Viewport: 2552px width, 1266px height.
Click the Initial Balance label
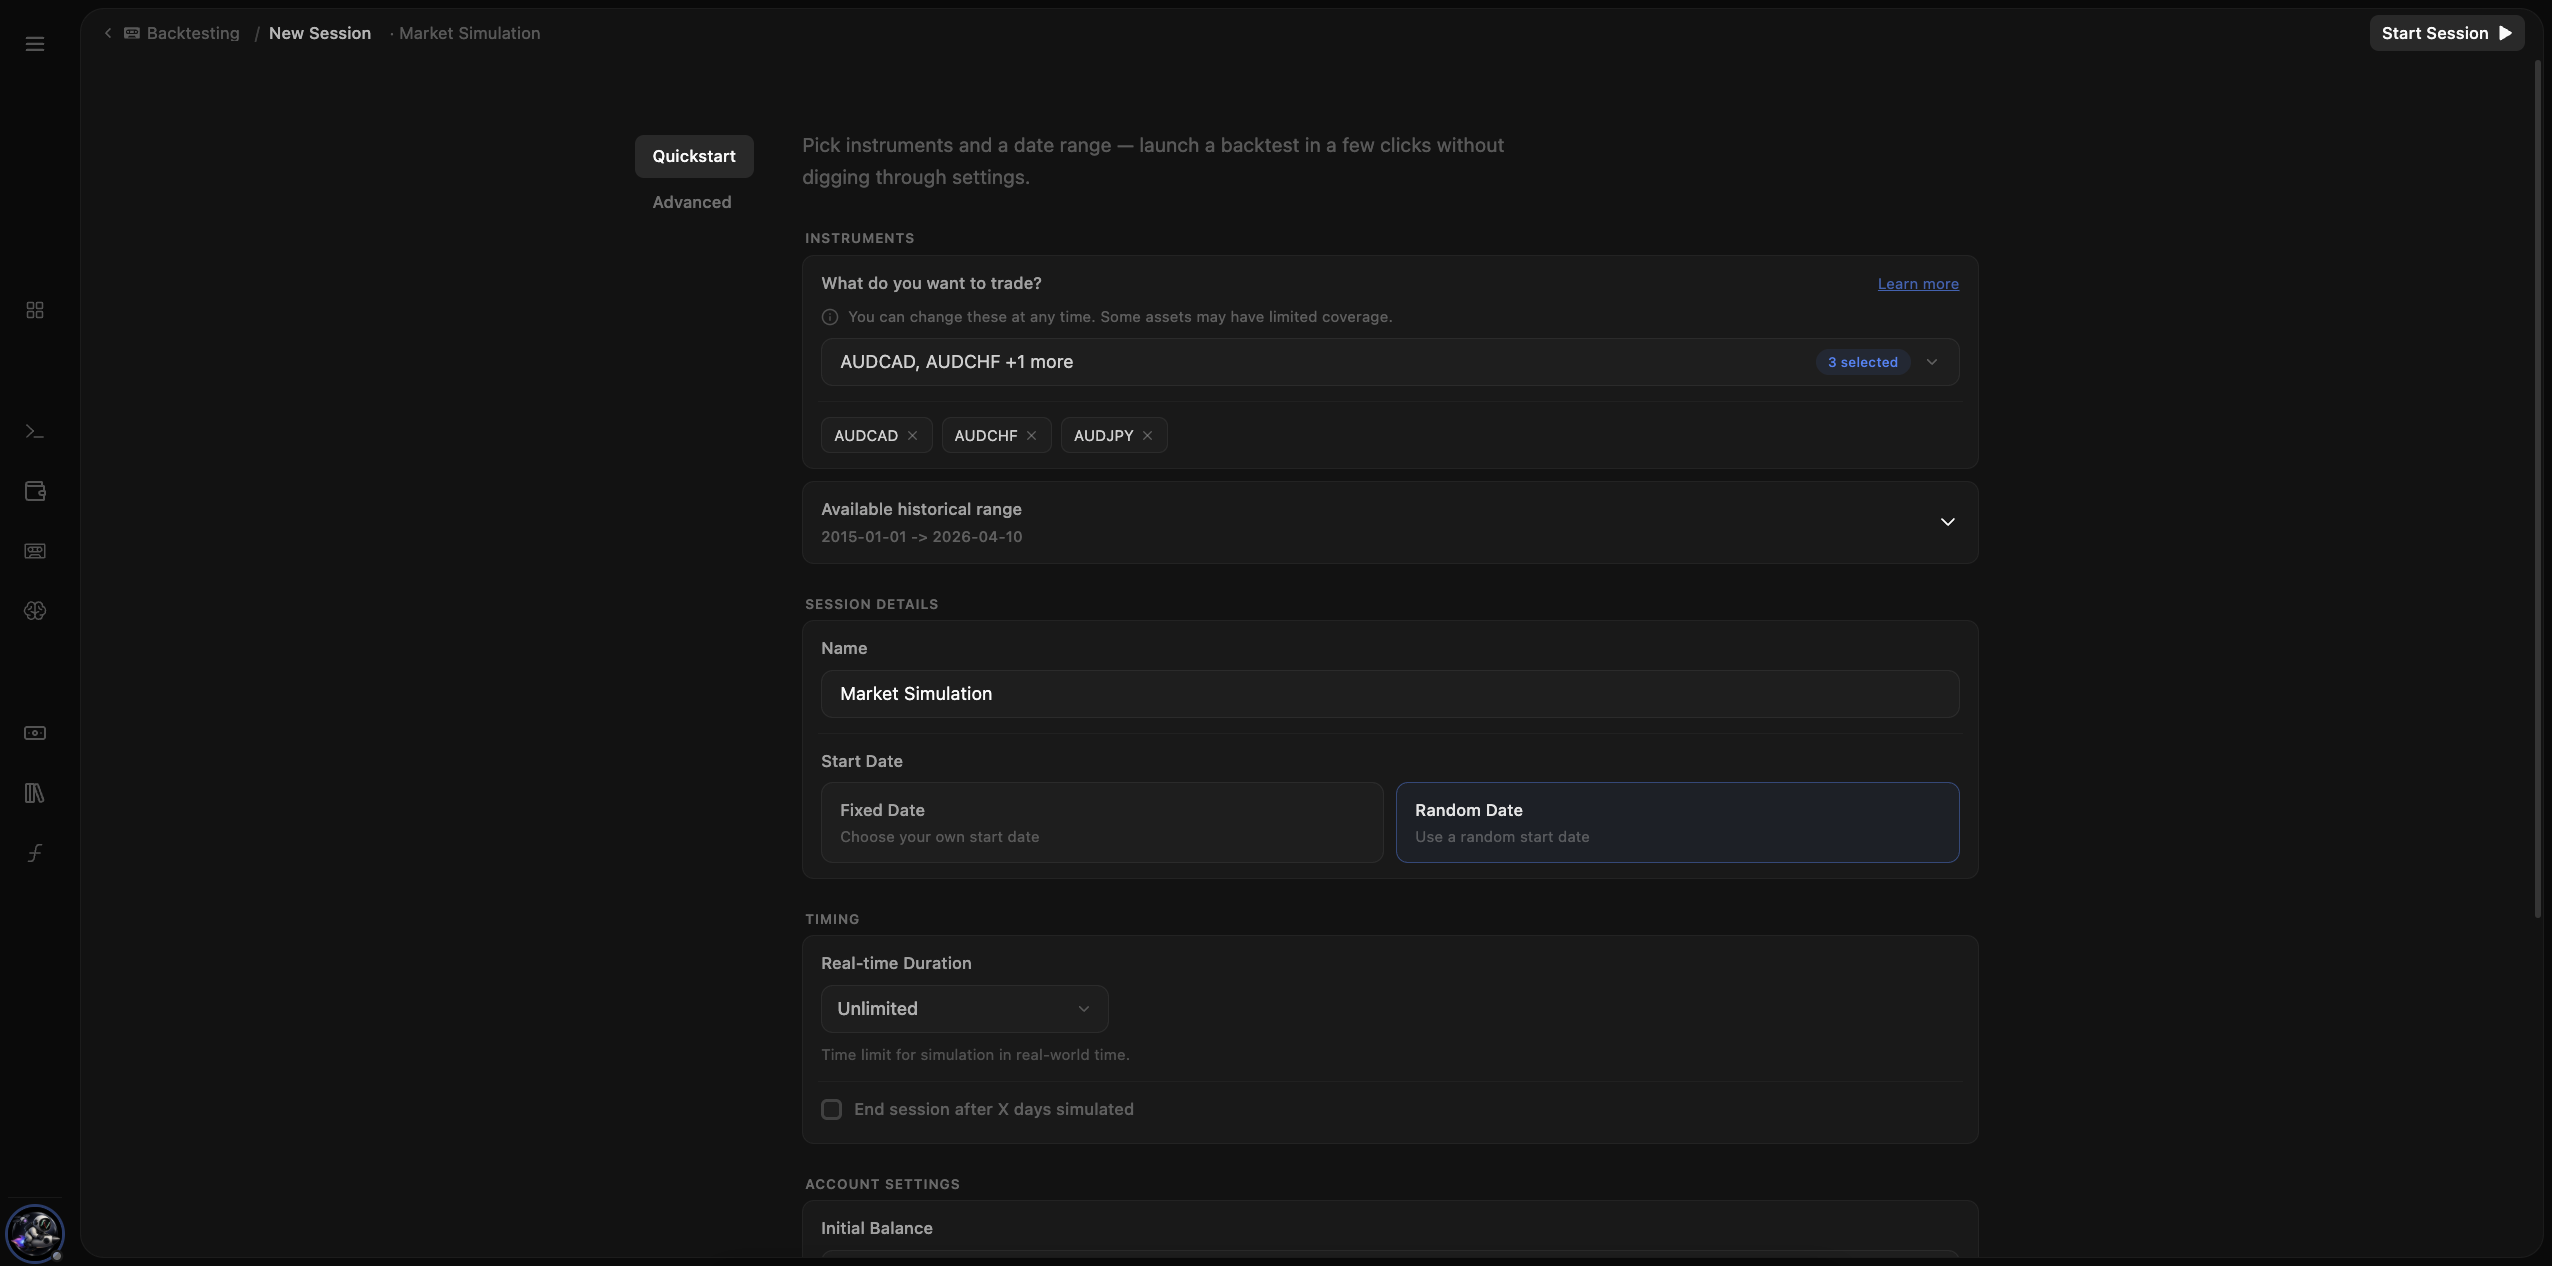click(x=877, y=1228)
